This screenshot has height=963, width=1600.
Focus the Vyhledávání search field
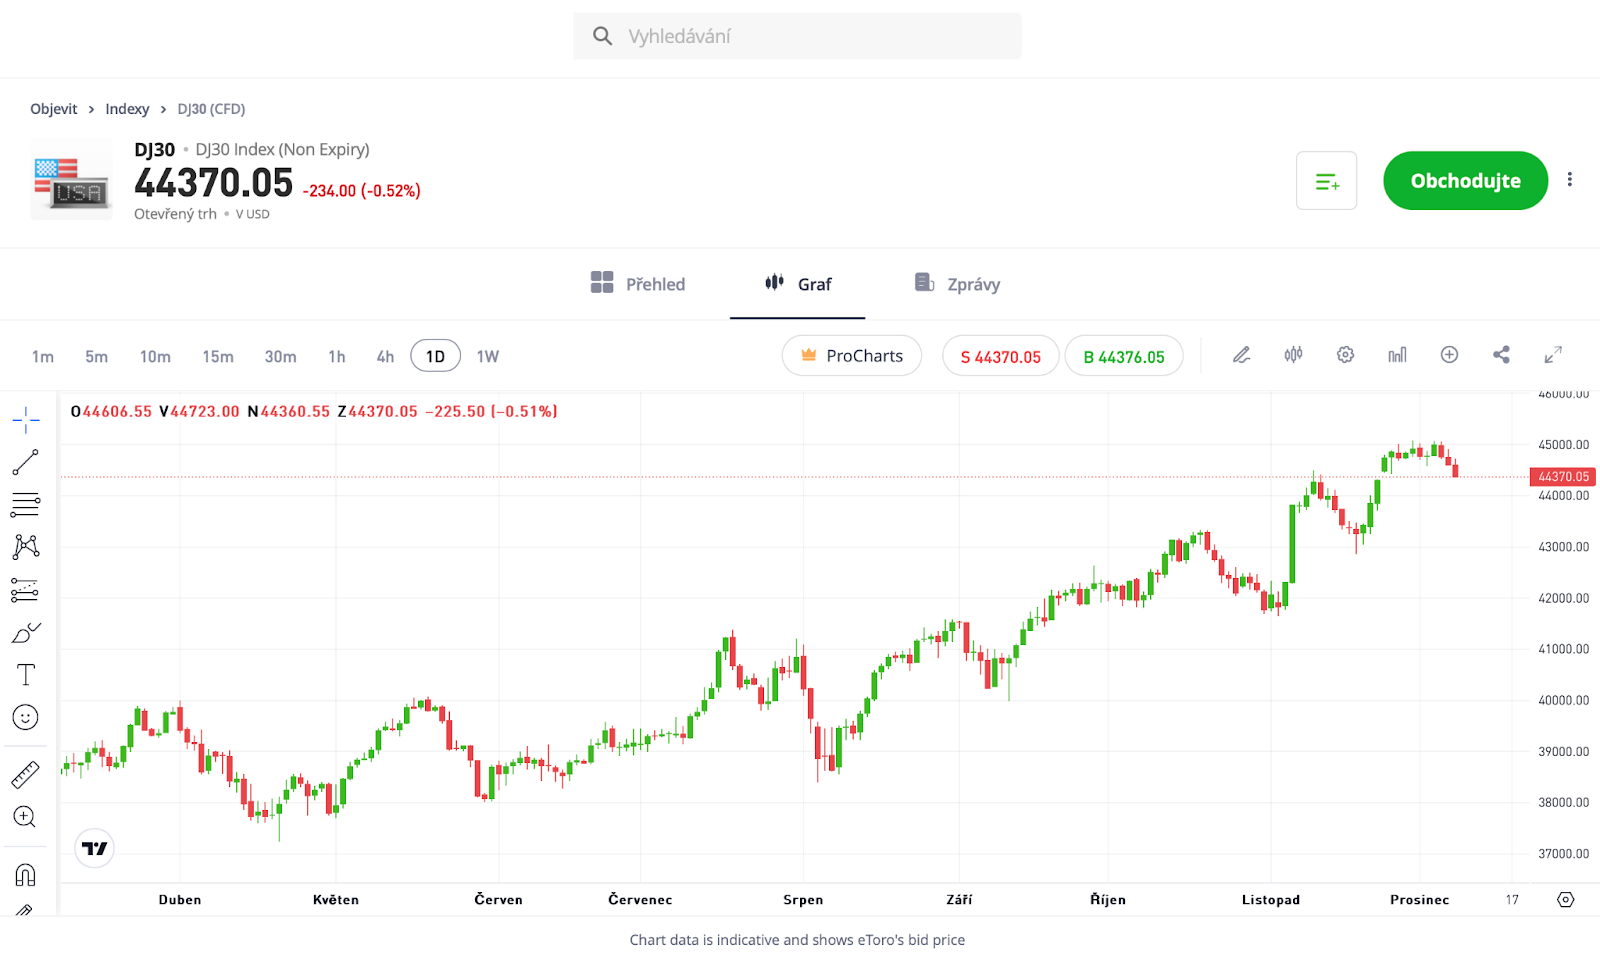[x=798, y=36]
